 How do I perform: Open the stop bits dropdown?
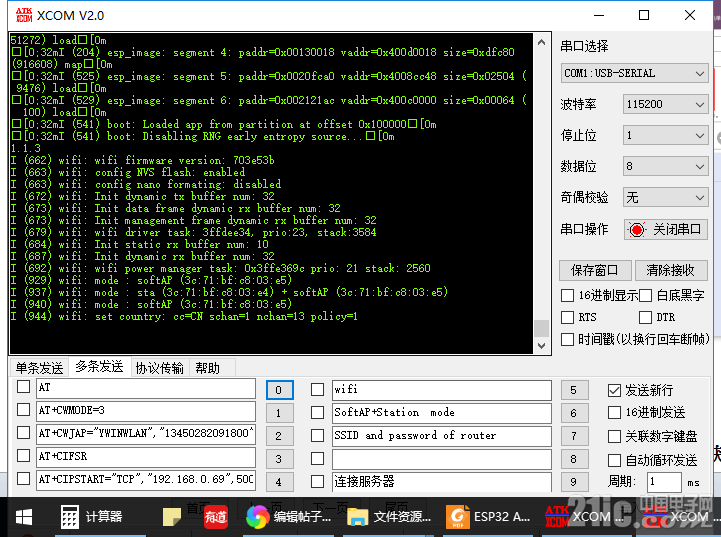click(x=665, y=135)
